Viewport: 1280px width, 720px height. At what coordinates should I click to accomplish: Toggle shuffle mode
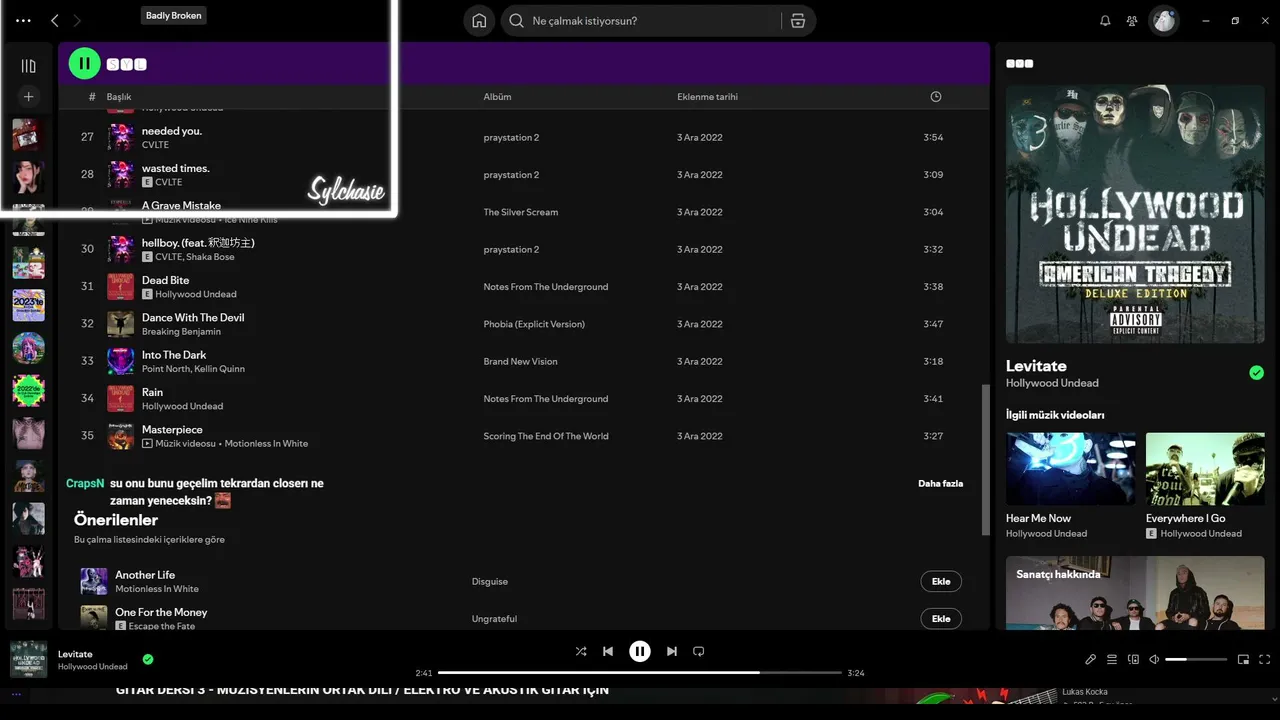click(581, 651)
